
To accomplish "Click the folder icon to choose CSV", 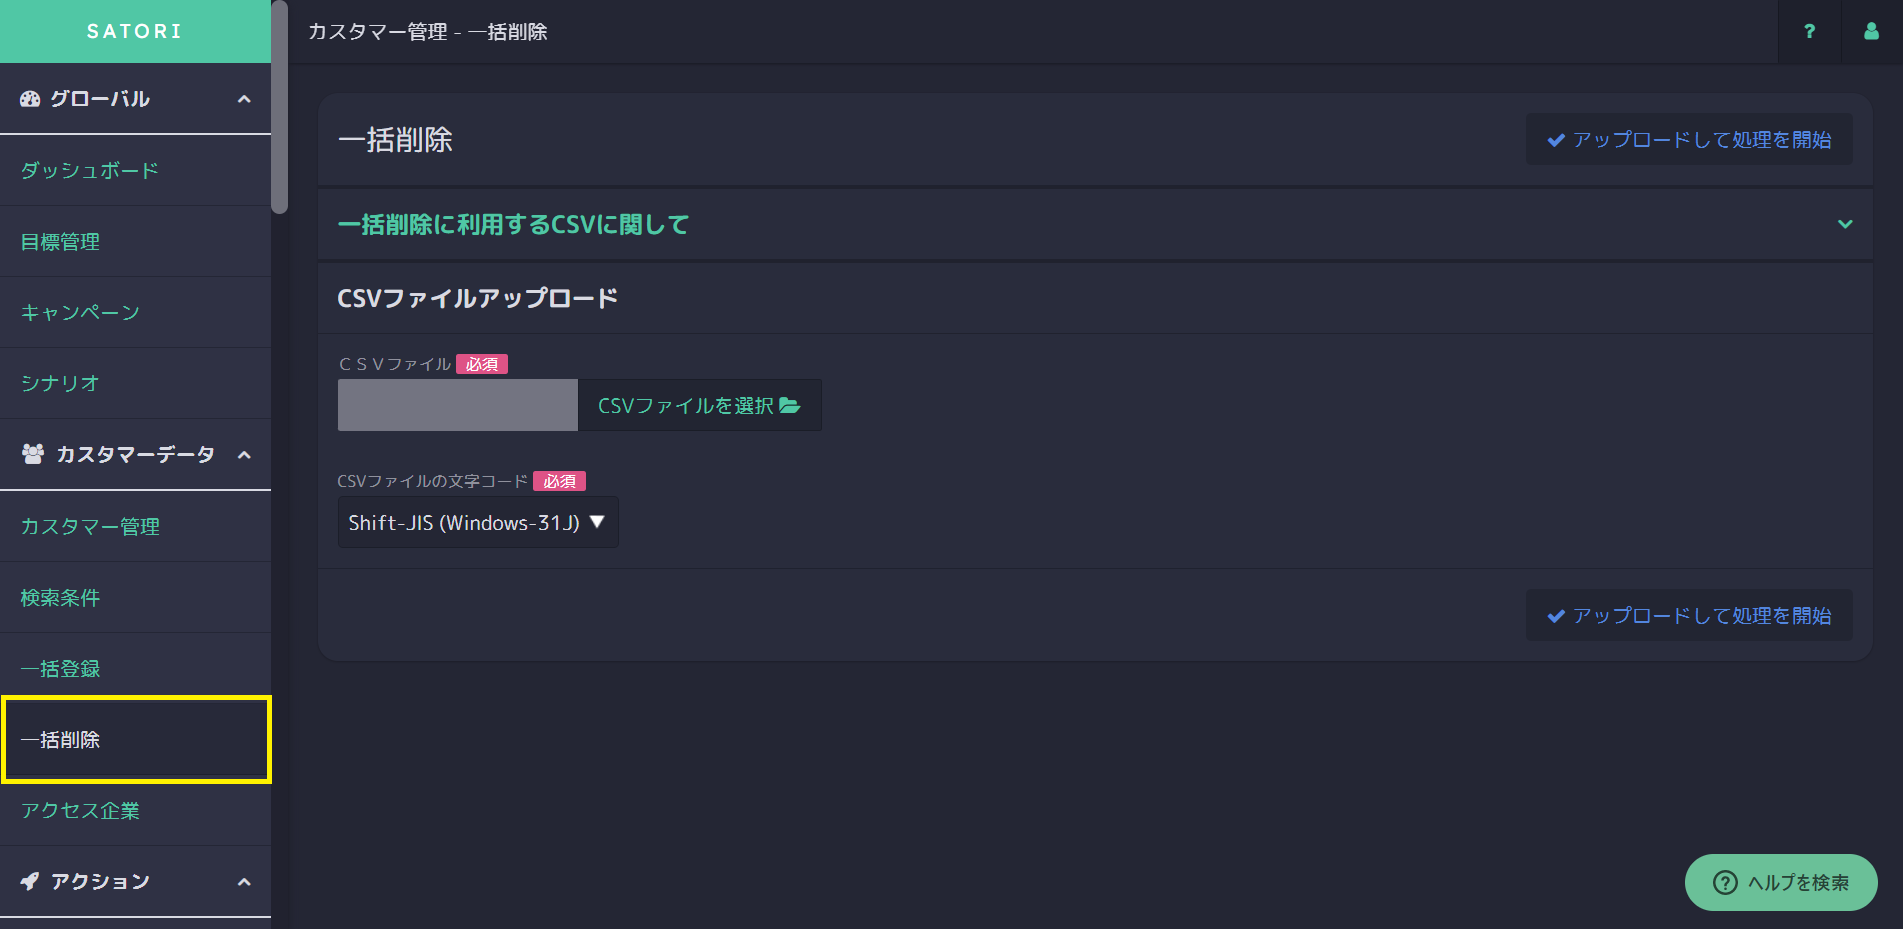I will 790,405.
